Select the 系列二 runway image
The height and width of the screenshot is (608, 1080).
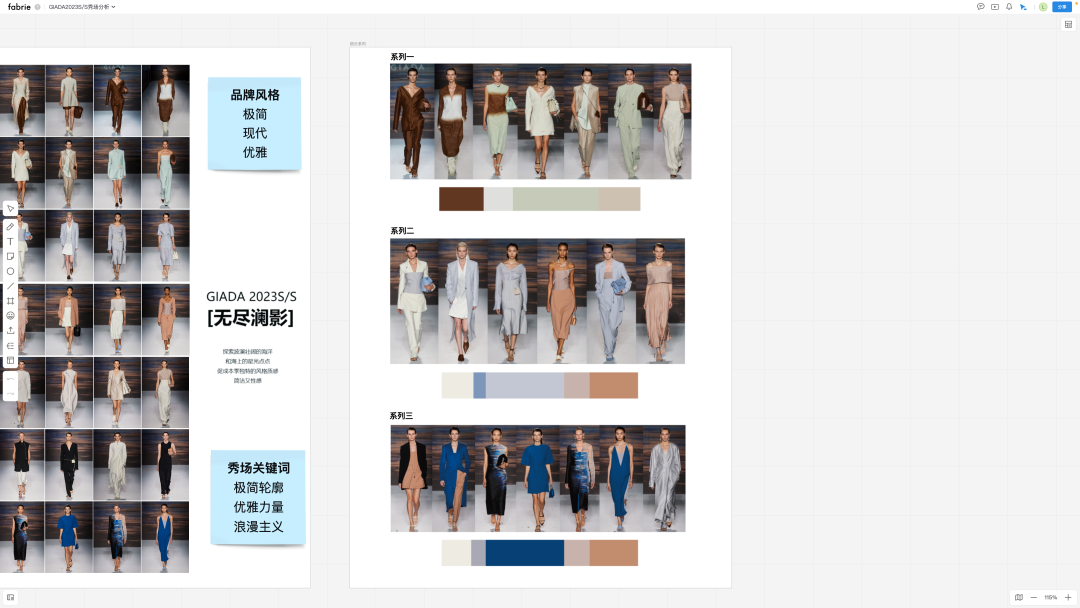pos(537,301)
